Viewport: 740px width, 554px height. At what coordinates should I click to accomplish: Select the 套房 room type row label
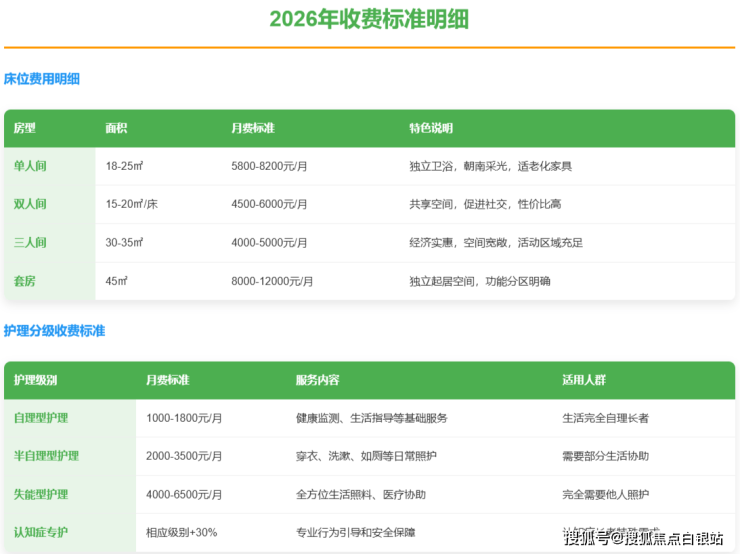point(25,281)
